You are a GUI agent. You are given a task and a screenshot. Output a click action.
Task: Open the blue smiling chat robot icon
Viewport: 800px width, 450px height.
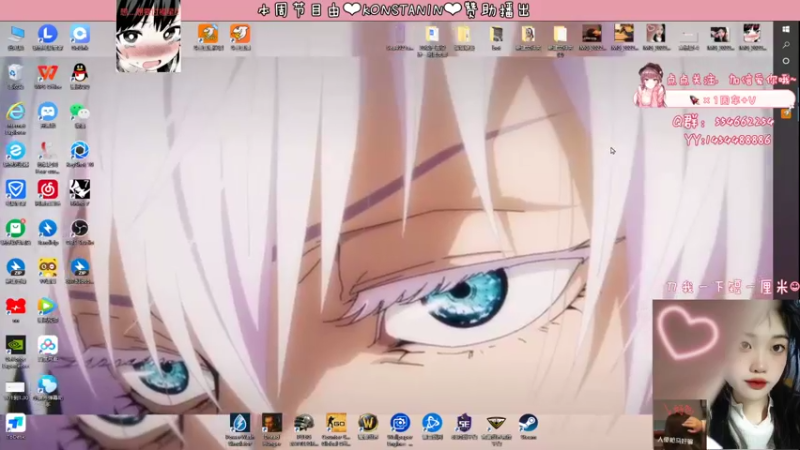tap(47, 112)
